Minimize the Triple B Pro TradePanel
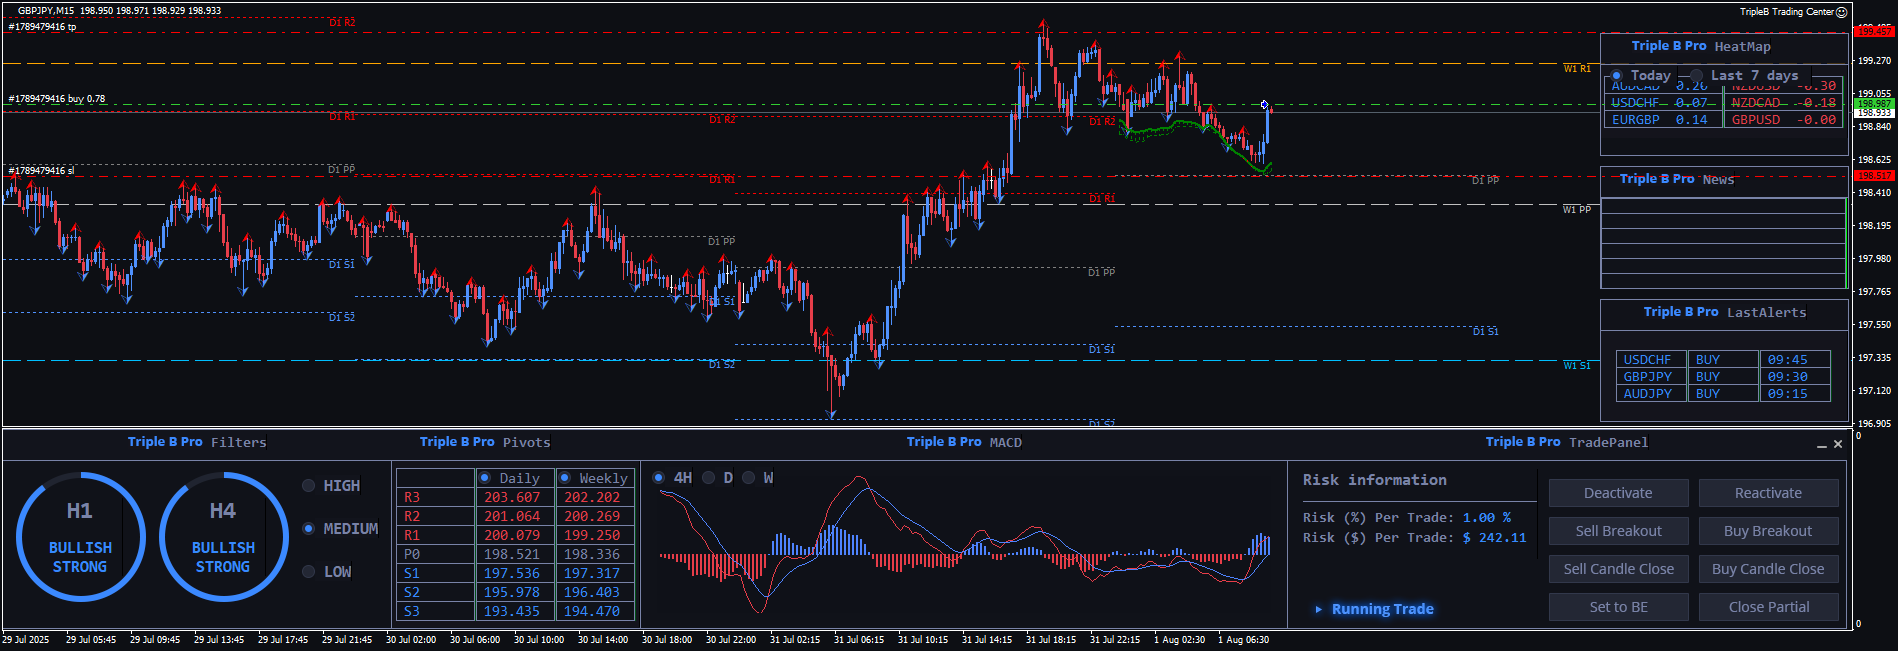This screenshot has width=1898, height=651. click(x=1821, y=445)
